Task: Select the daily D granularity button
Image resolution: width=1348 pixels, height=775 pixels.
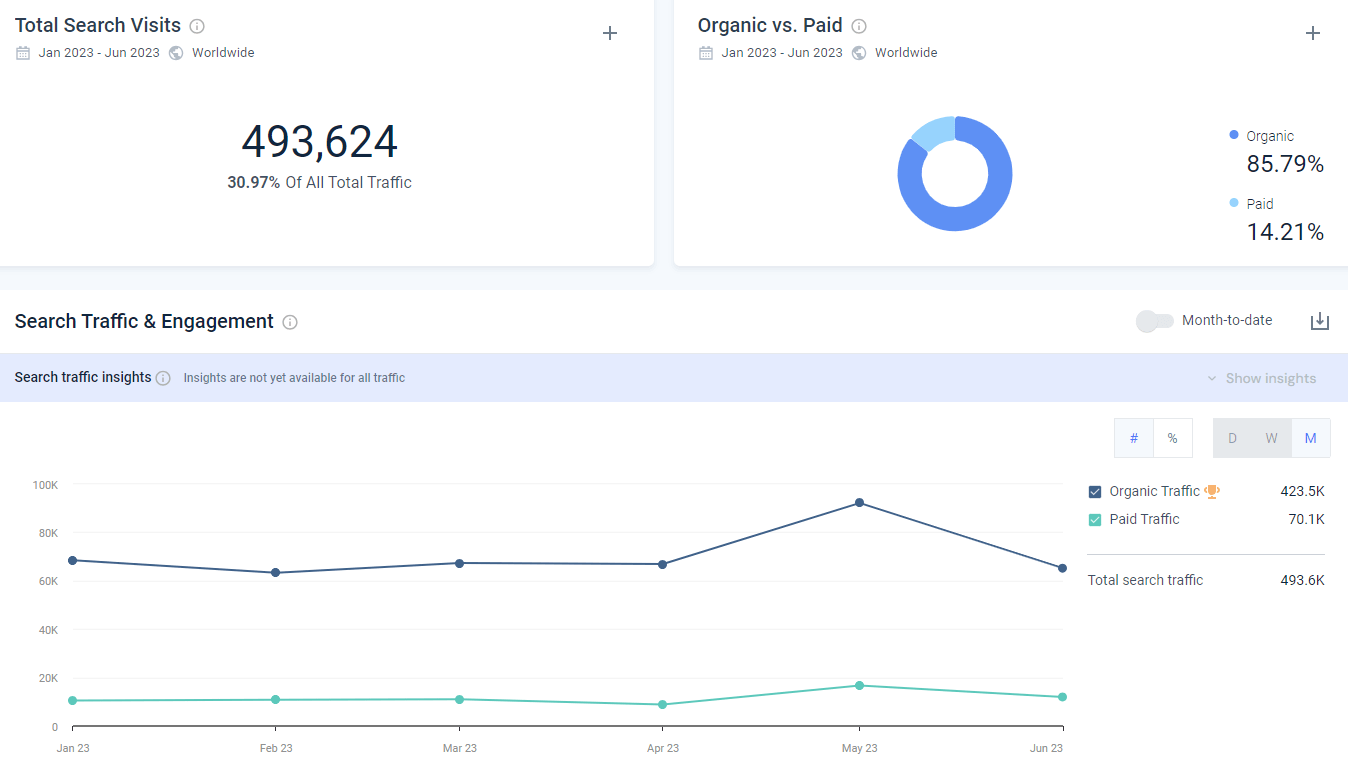Action: (1233, 438)
